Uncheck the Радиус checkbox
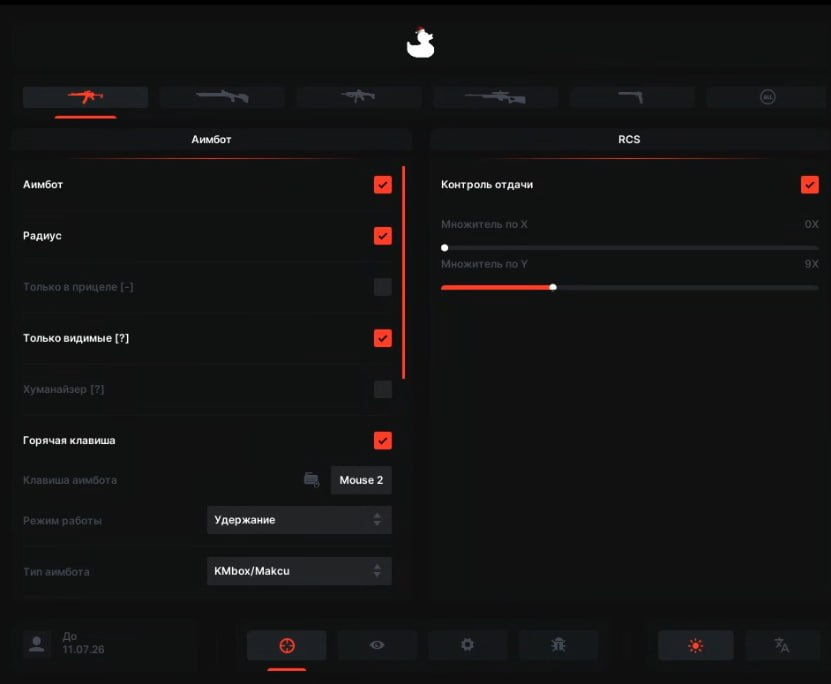This screenshot has width=831, height=684. pos(383,236)
